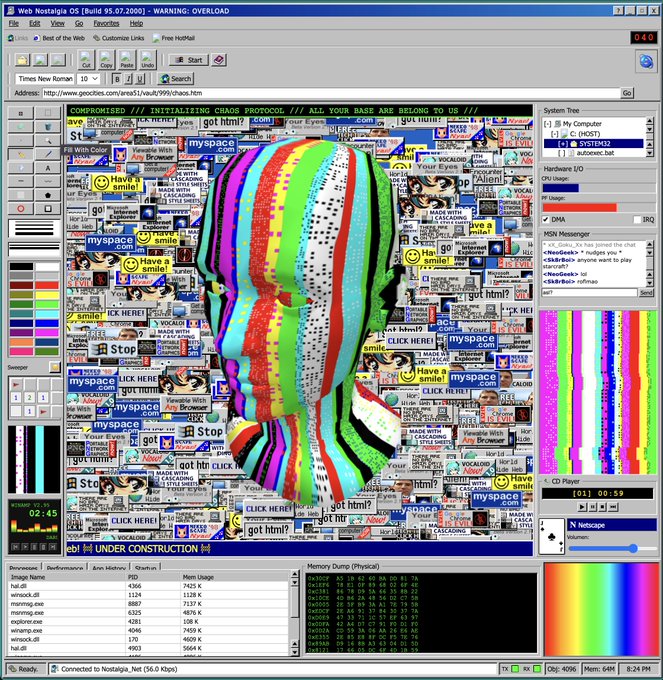The image size is (663, 680).
Task: Click the CD Player pause button
Action: pyautogui.click(x=592, y=507)
